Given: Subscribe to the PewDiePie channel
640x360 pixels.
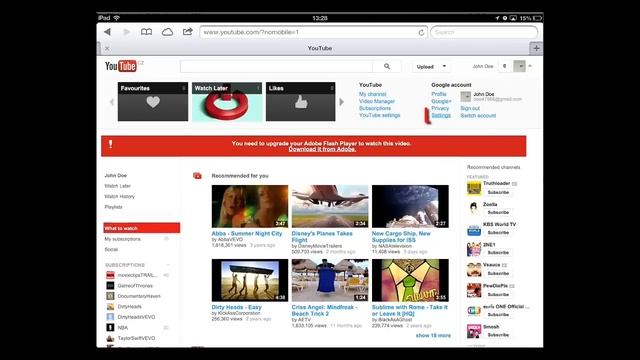Looking at the screenshot, I should tap(498, 294).
